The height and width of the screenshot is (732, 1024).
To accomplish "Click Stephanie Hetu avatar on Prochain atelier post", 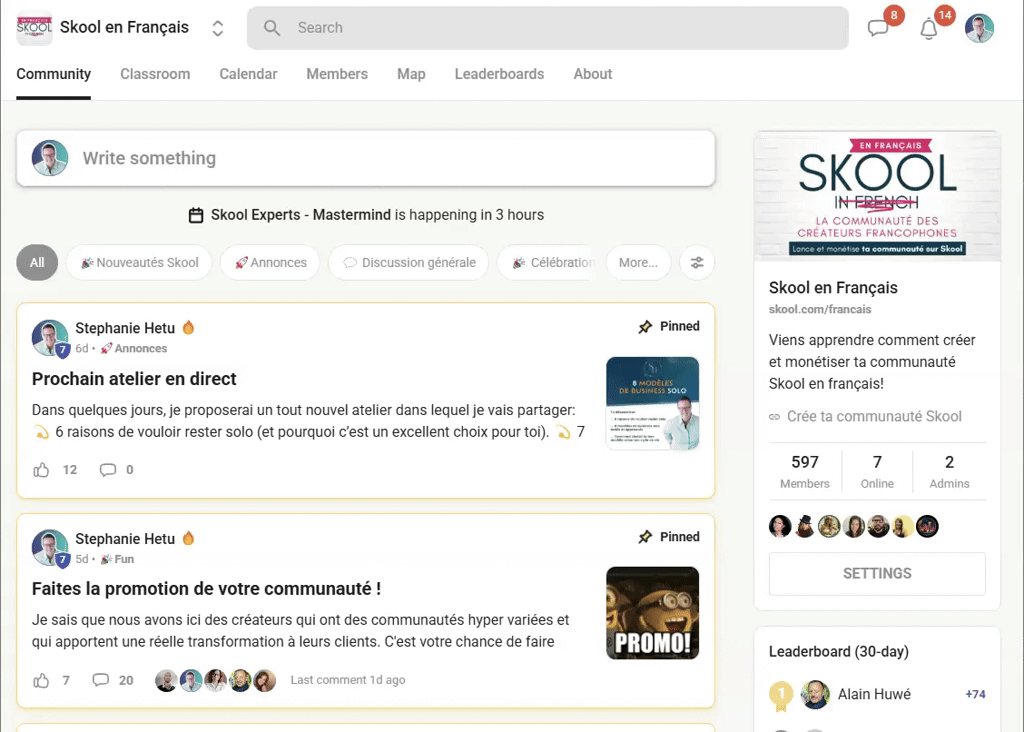I will click(50, 338).
